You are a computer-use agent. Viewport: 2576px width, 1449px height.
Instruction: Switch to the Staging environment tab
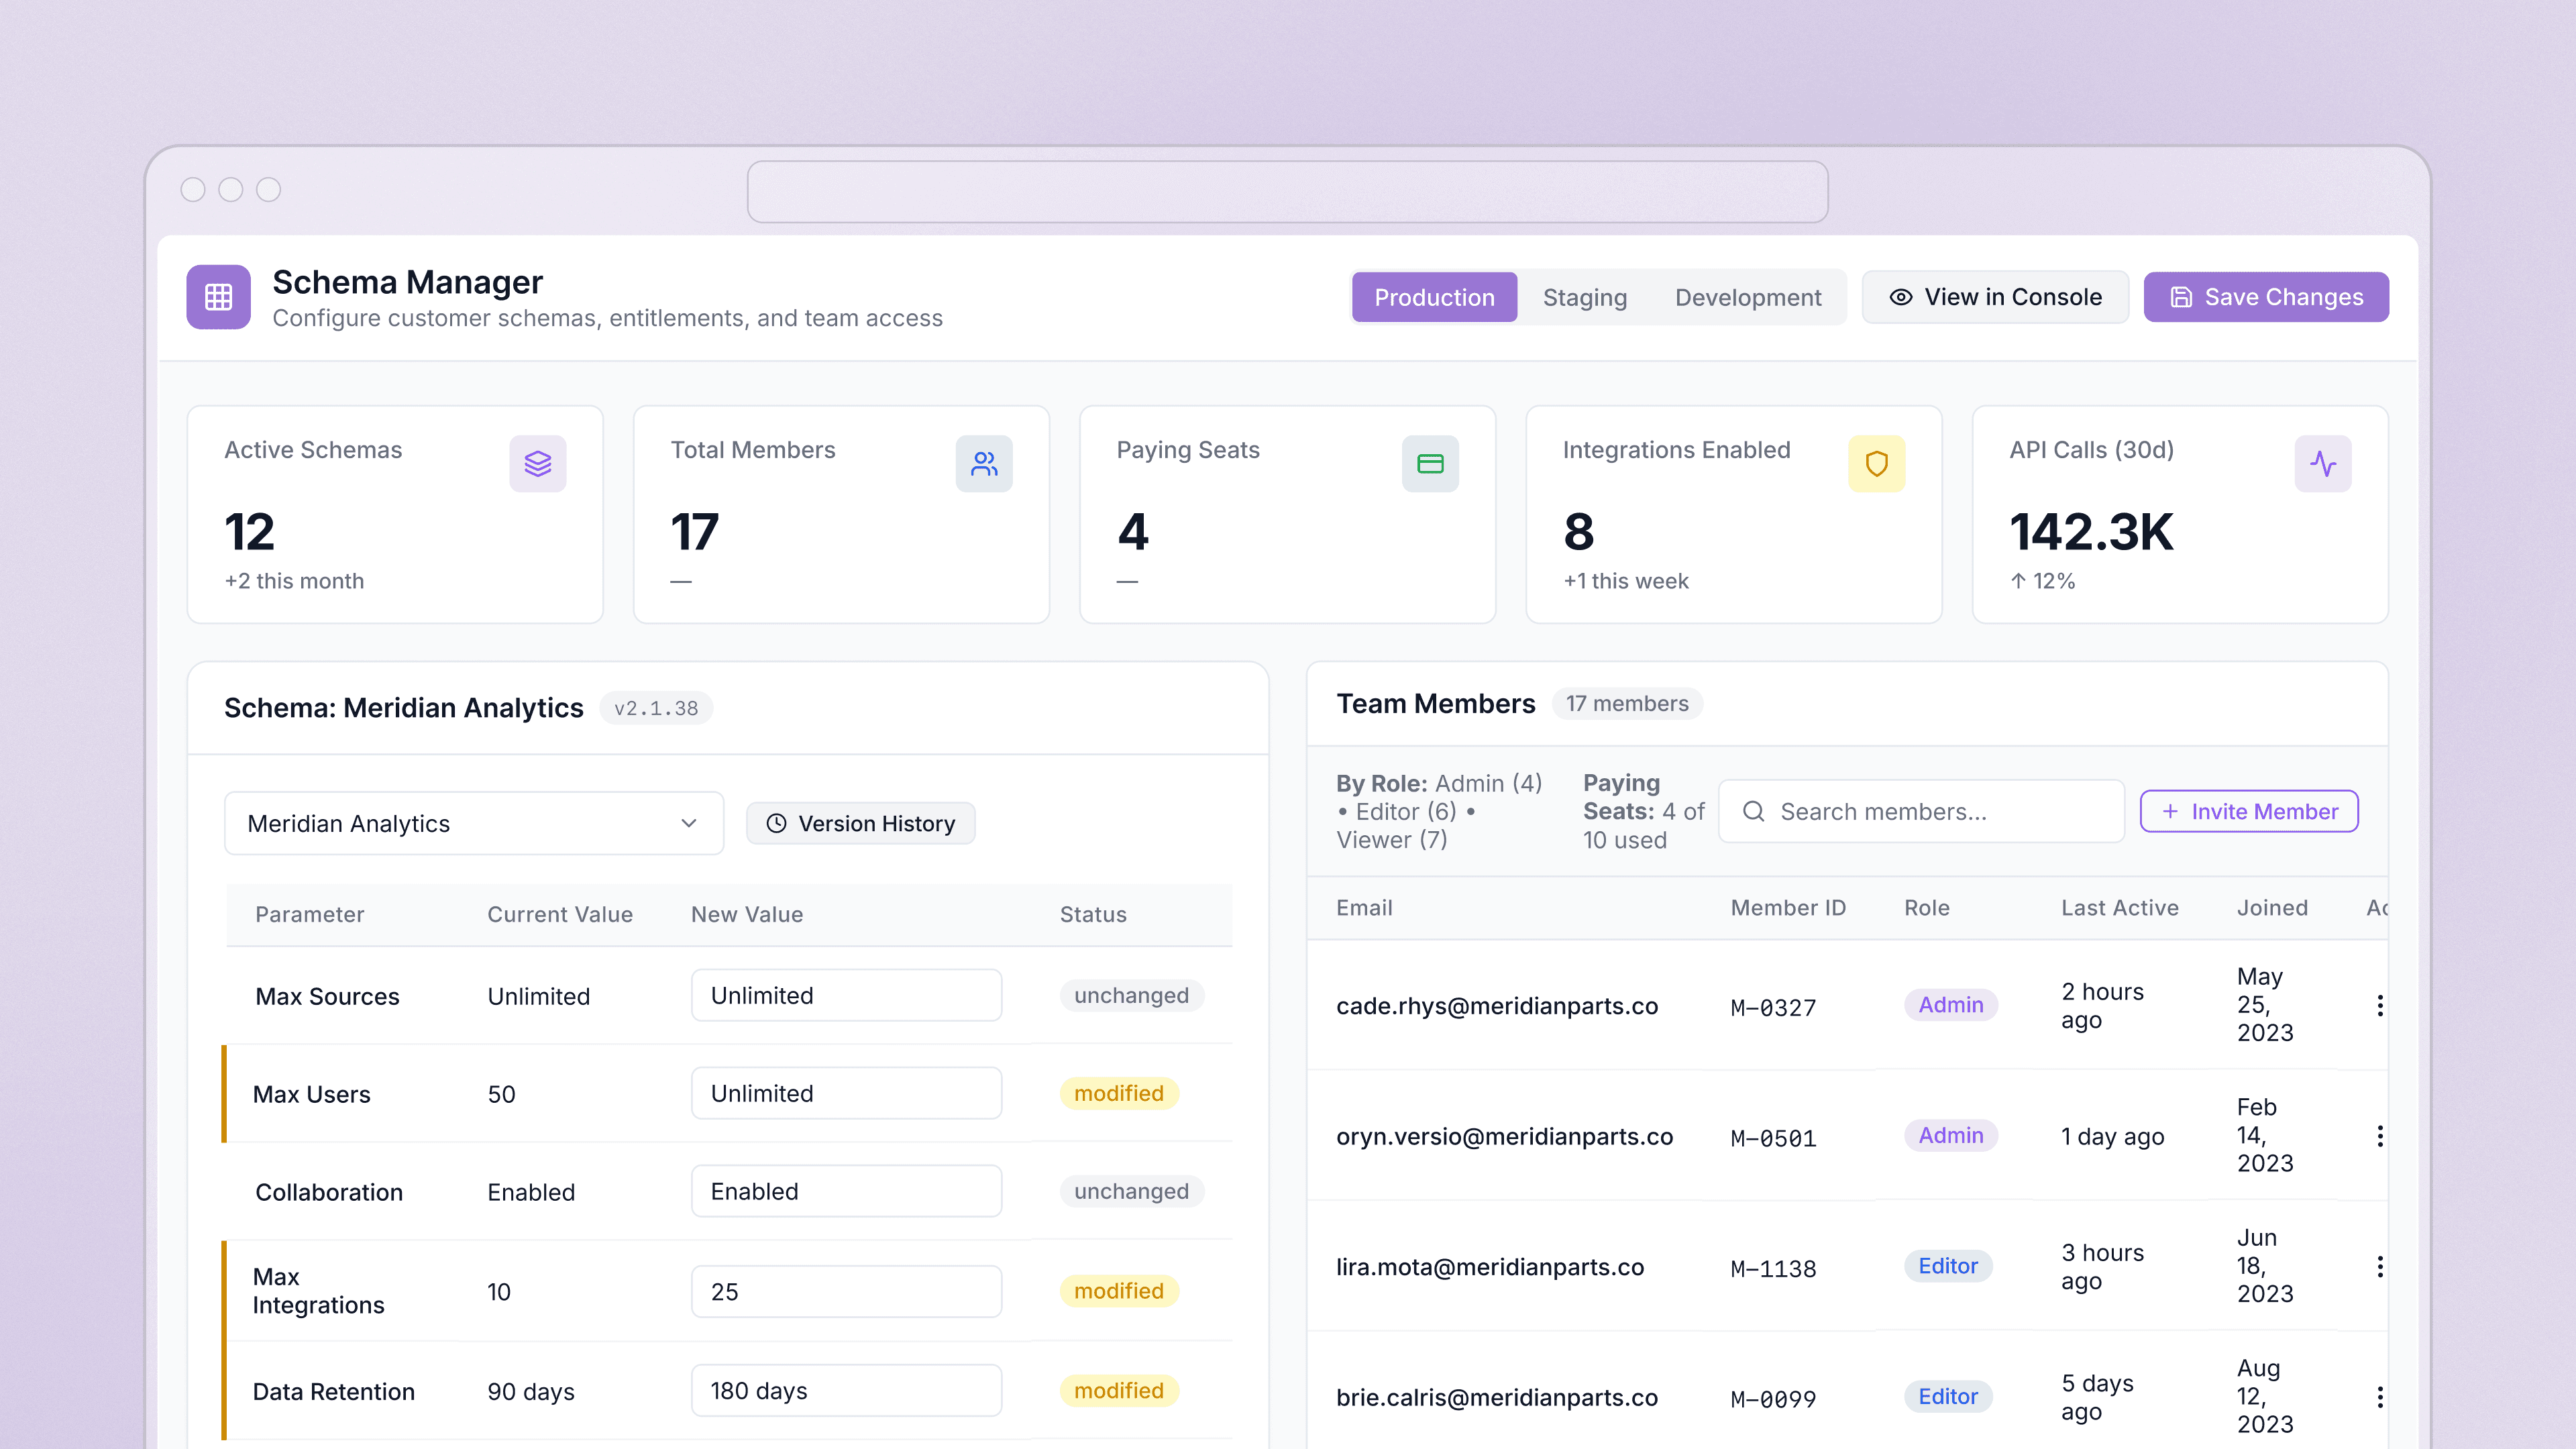click(x=1584, y=297)
